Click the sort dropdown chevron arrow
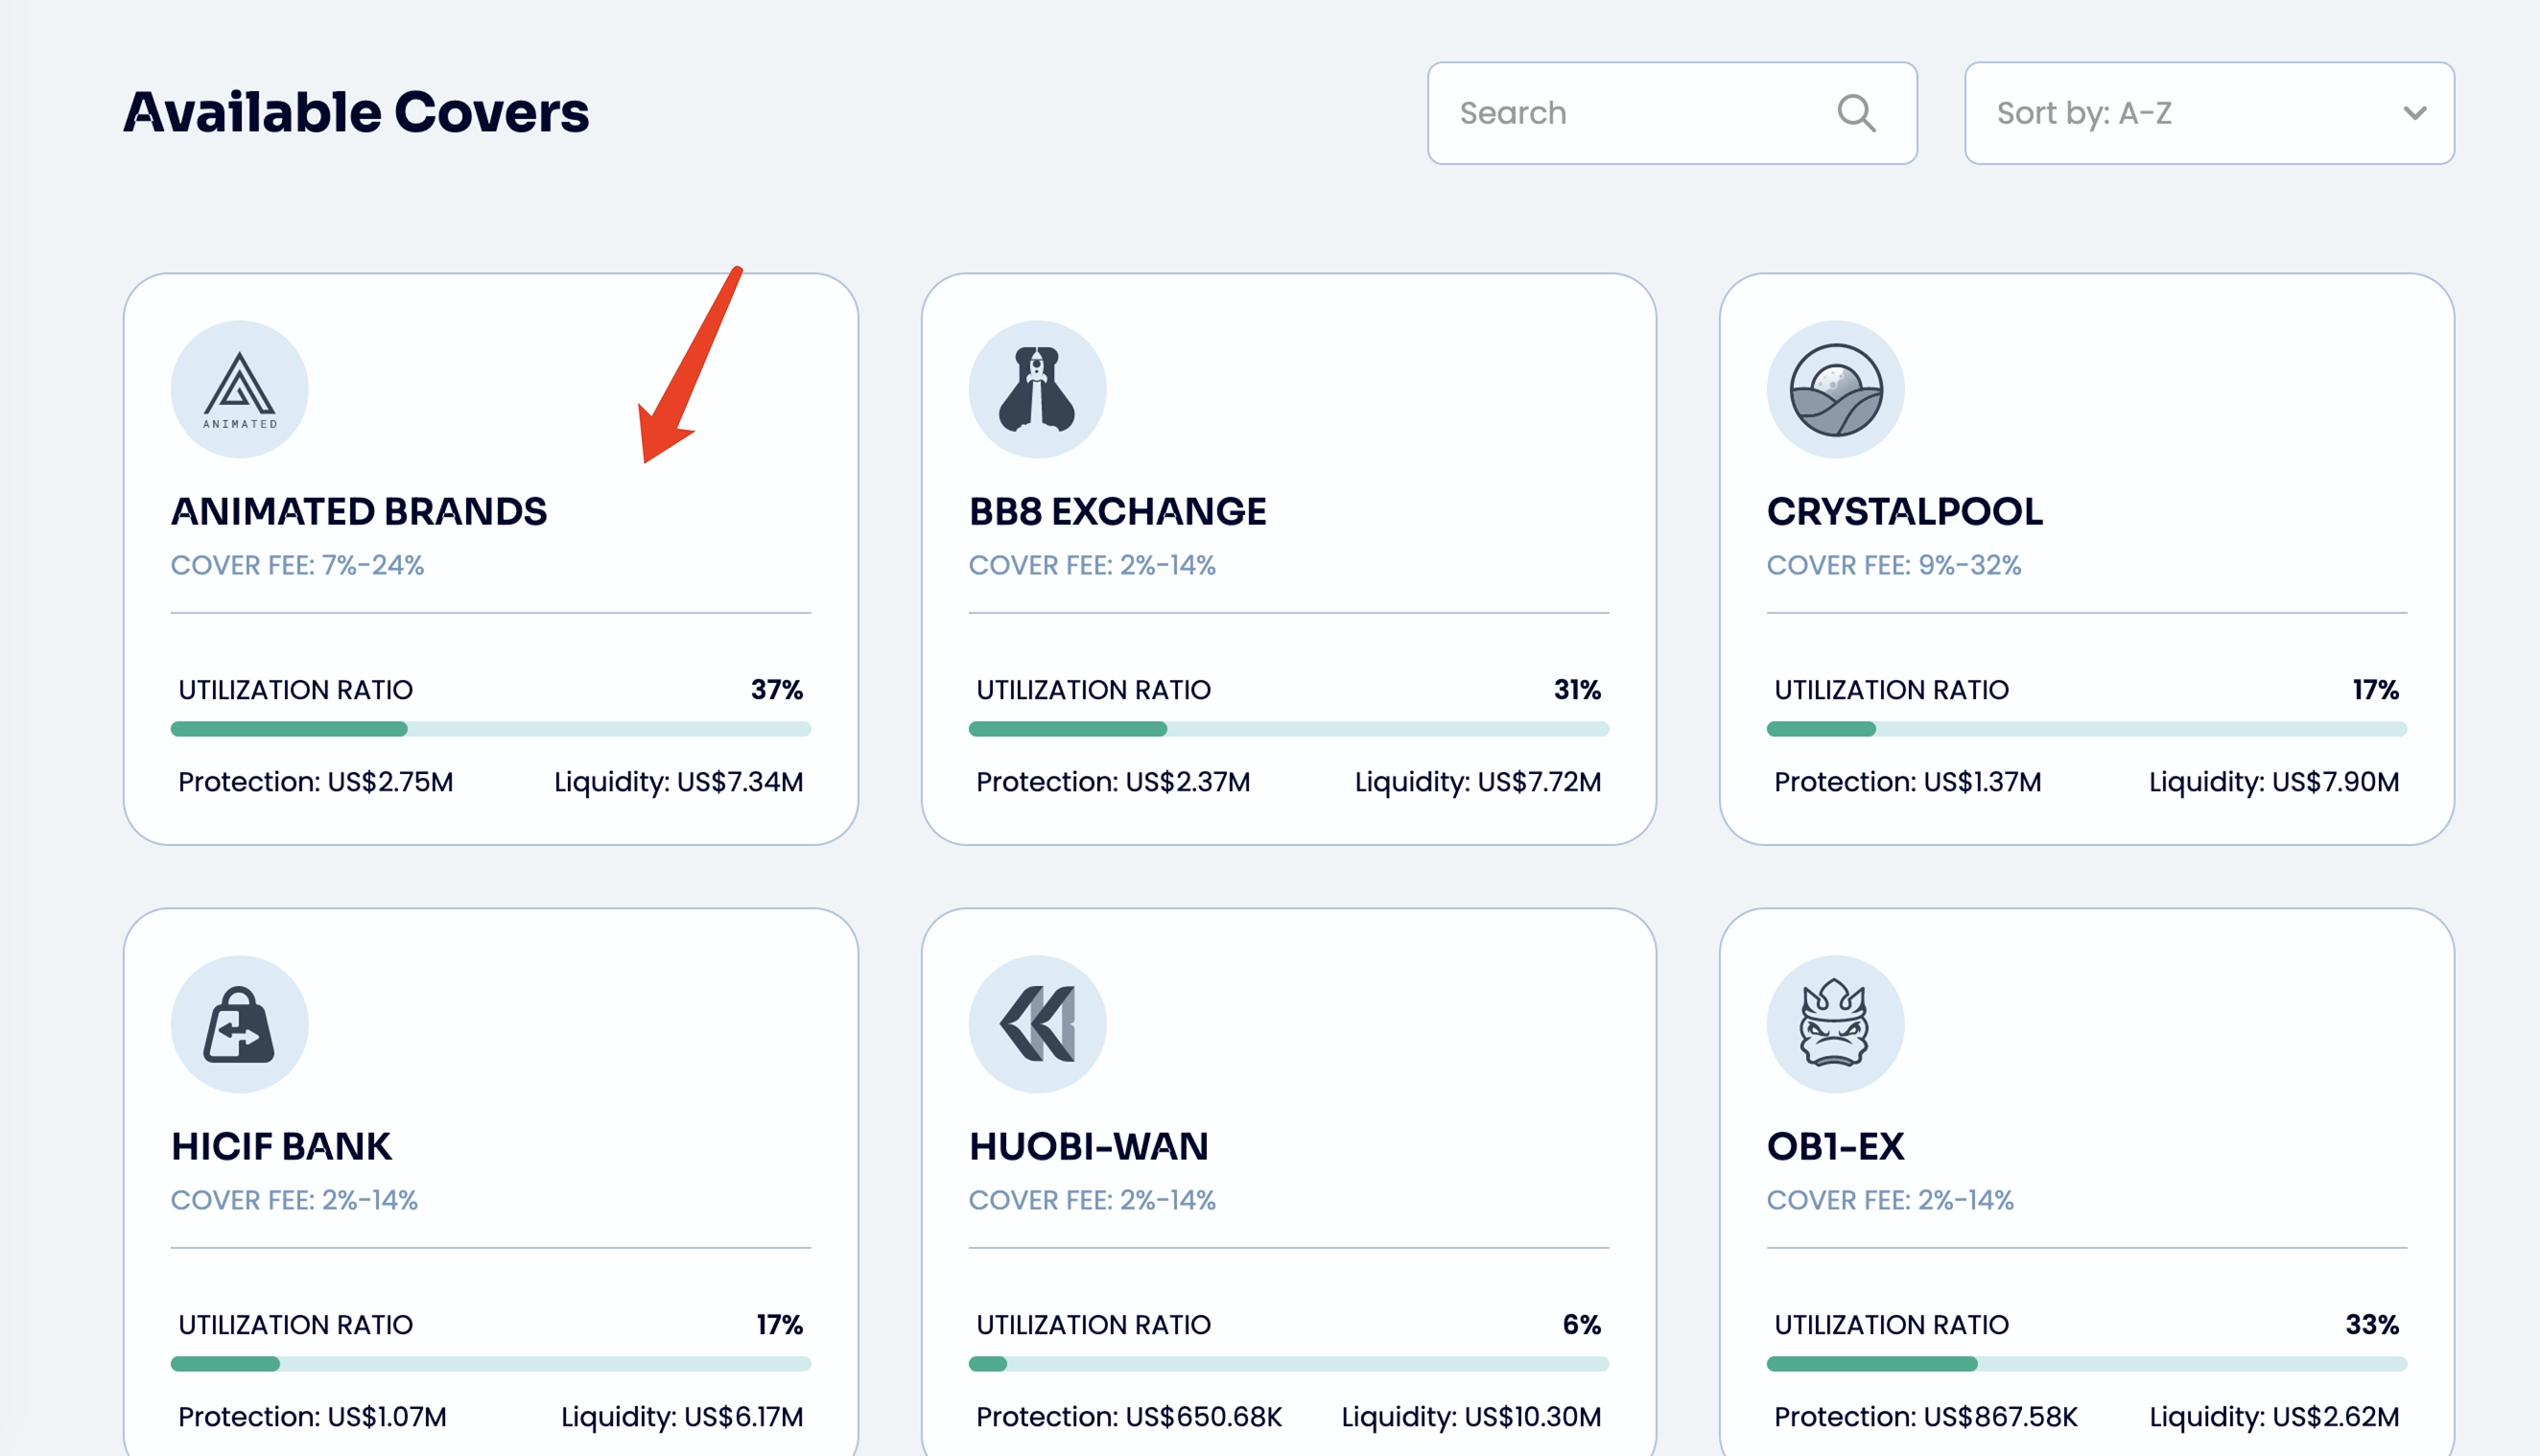This screenshot has height=1456, width=2540. point(2414,113)
